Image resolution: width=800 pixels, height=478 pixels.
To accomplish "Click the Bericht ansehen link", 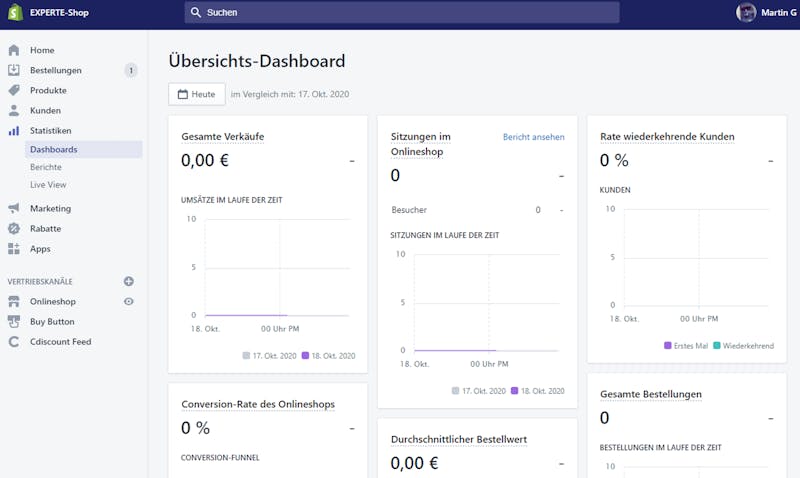I will click(534, 137).
